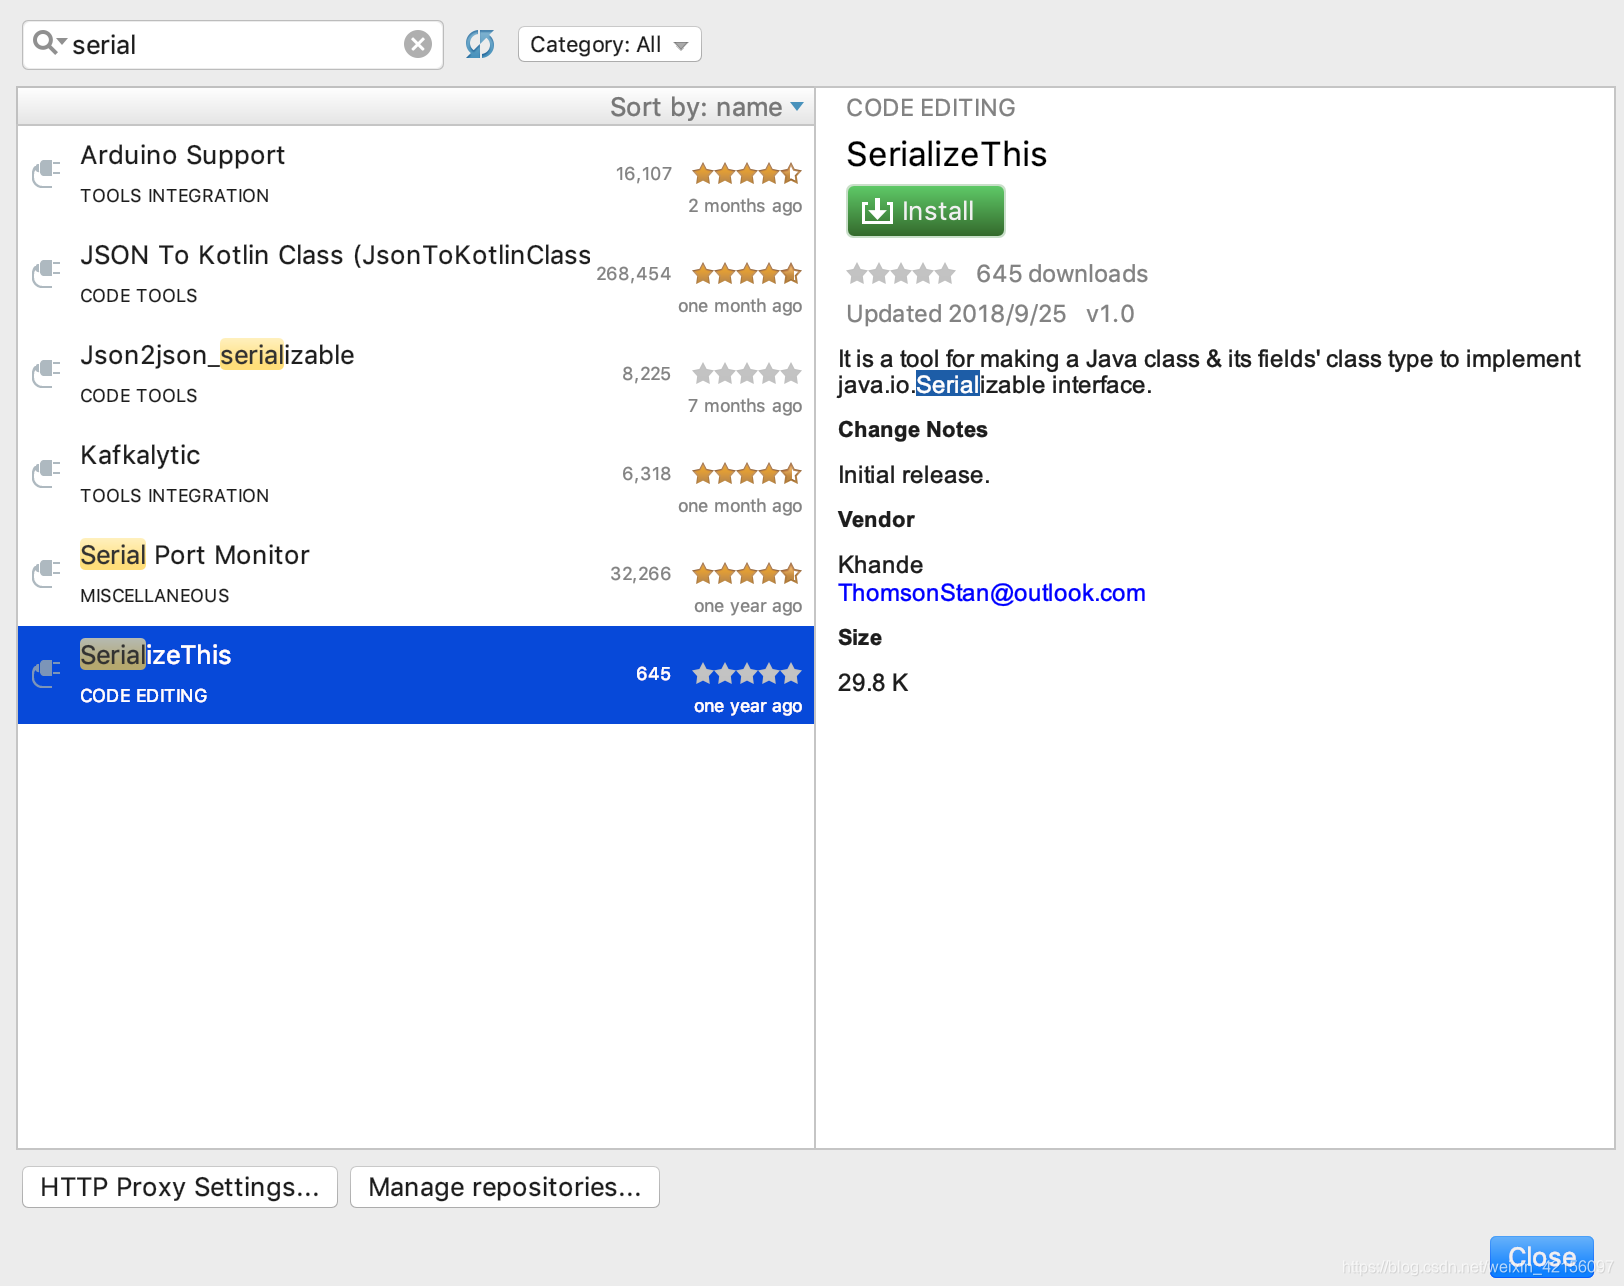
Task: Open Arduino Support plugin entry
Action: 416,176
